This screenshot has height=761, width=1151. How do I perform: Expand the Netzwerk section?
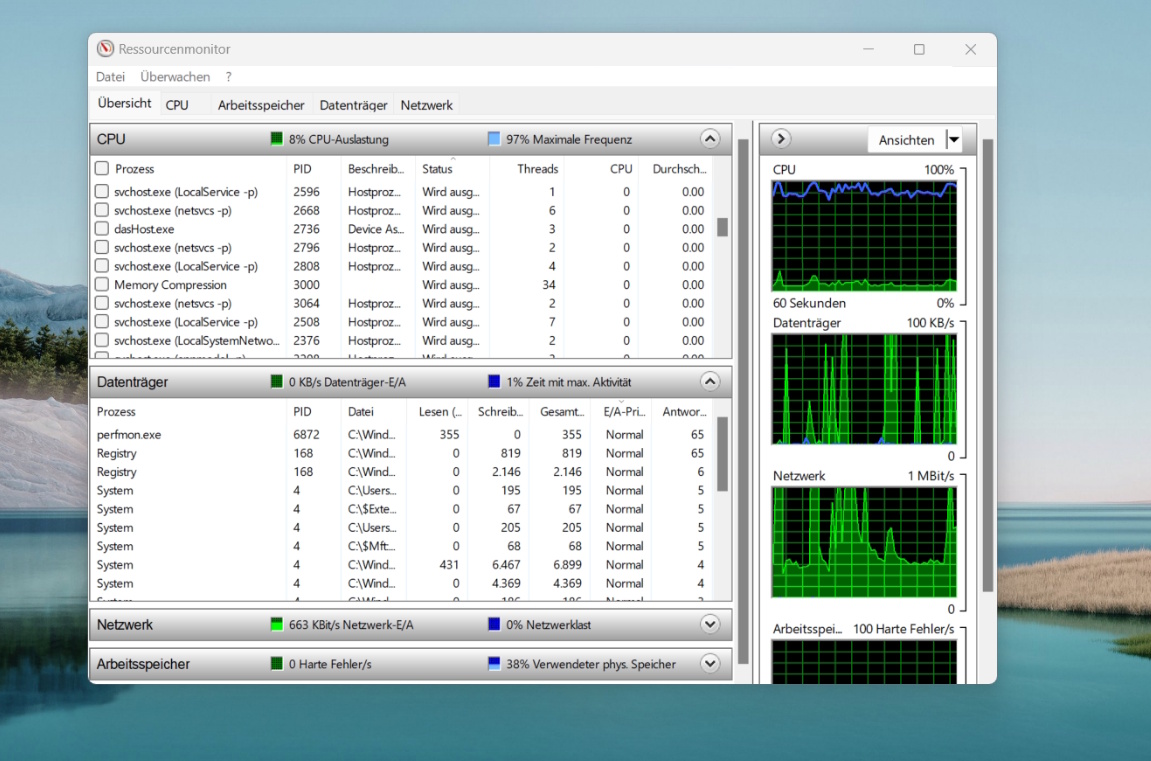tap(710, 625)
